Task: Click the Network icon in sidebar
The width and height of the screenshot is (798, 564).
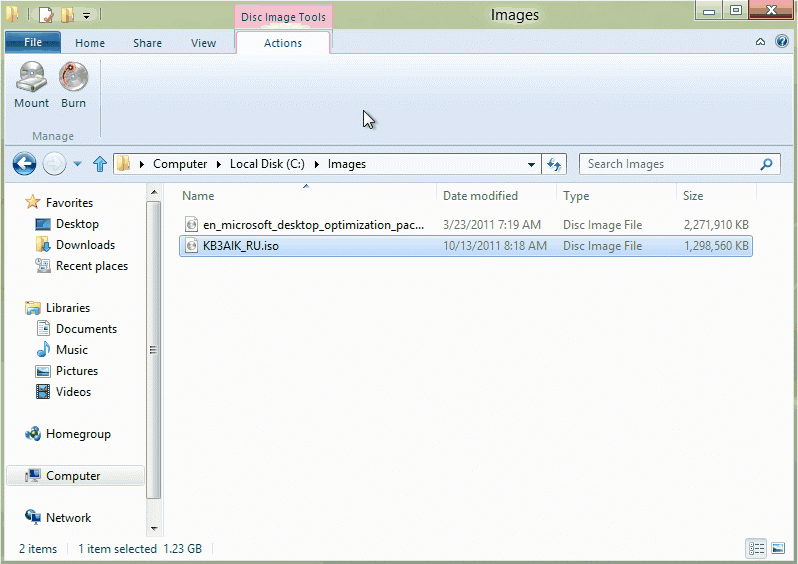Action: 33,517
